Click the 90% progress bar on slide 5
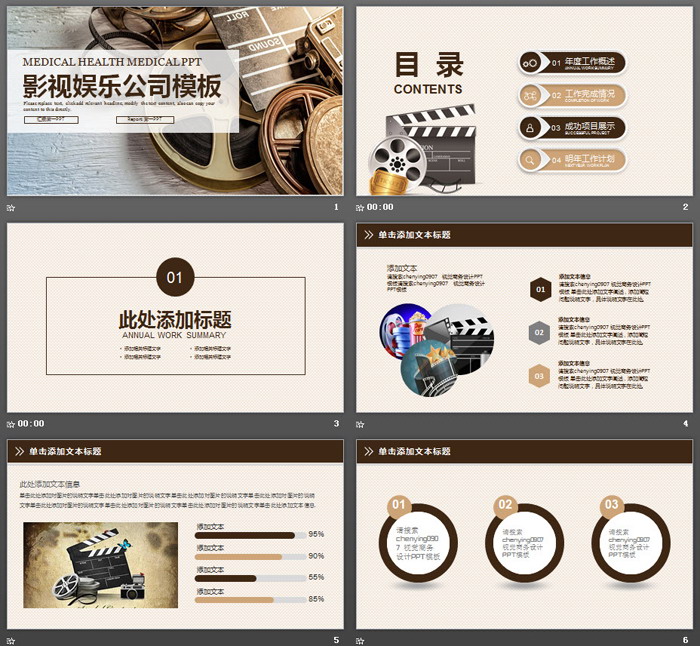Viewport: 700px width, 646px height. pyautogui.click(x=250, y=557)
